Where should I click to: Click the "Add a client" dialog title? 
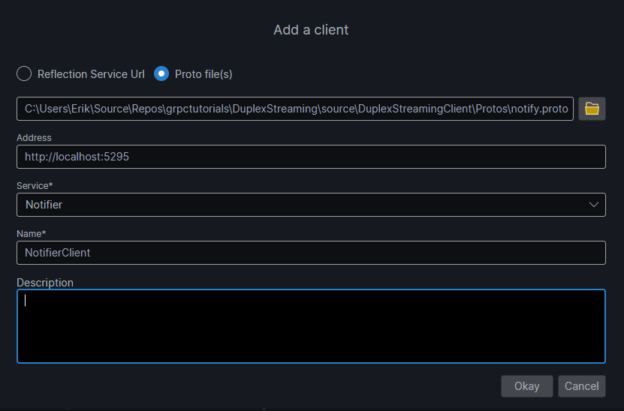(311, 30)
